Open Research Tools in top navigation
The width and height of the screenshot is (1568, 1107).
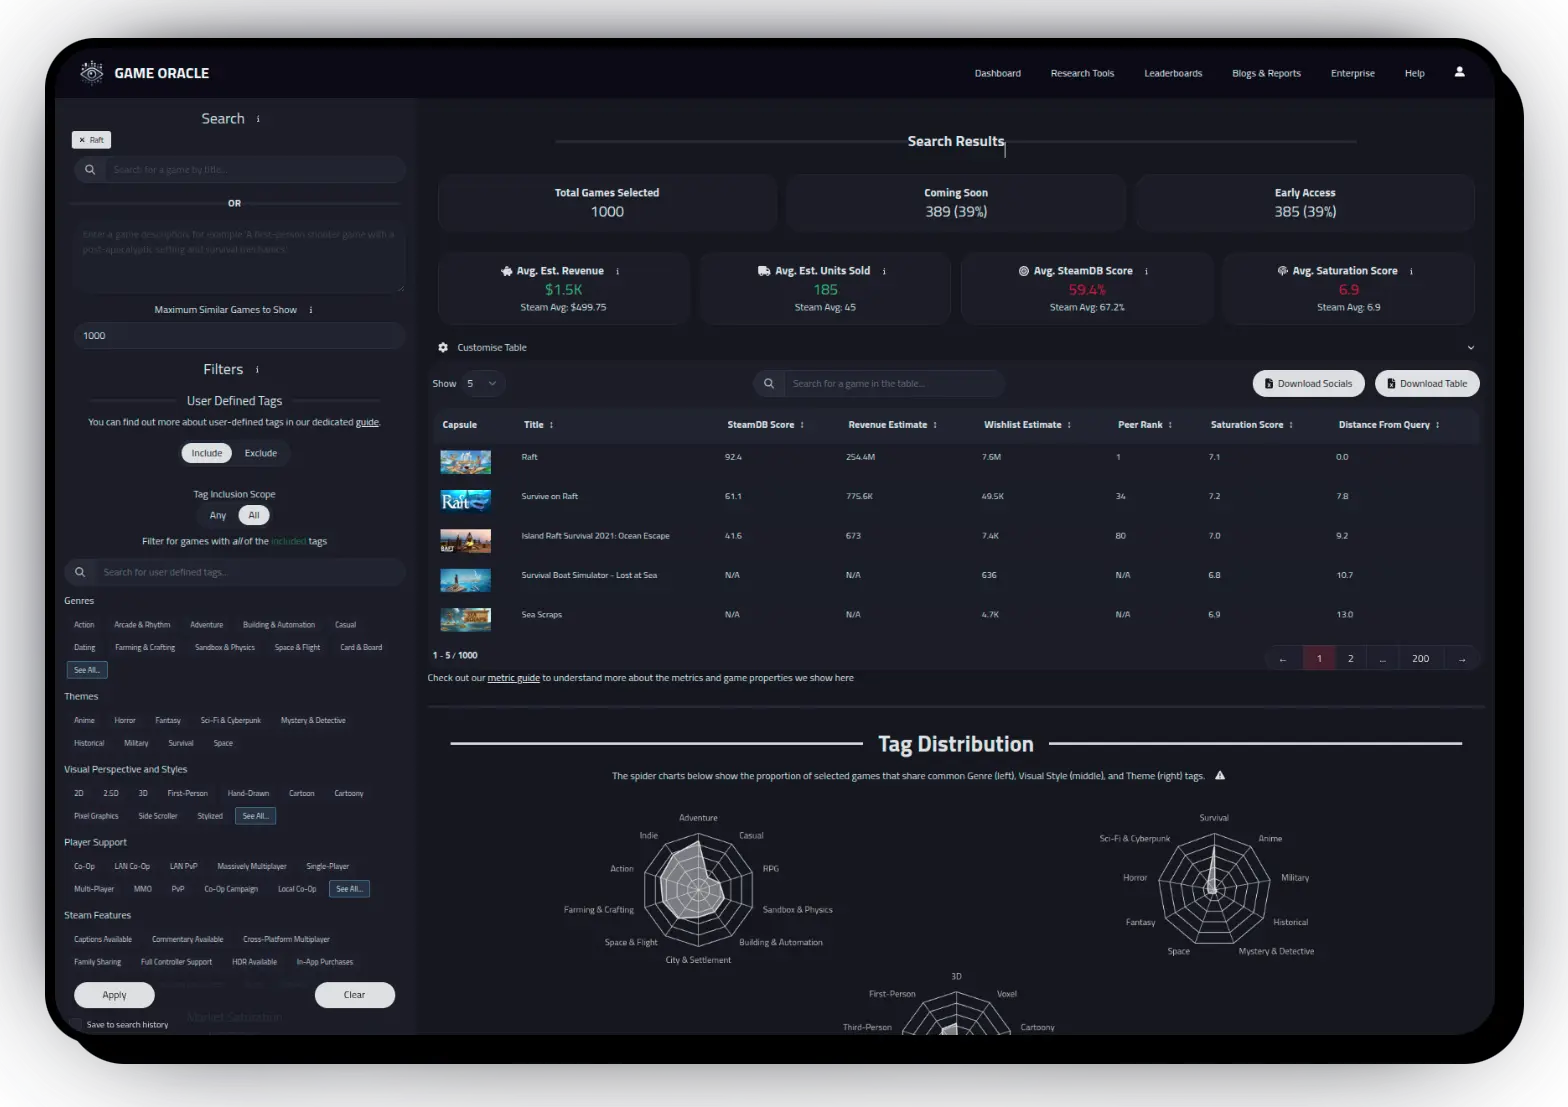1082,73
